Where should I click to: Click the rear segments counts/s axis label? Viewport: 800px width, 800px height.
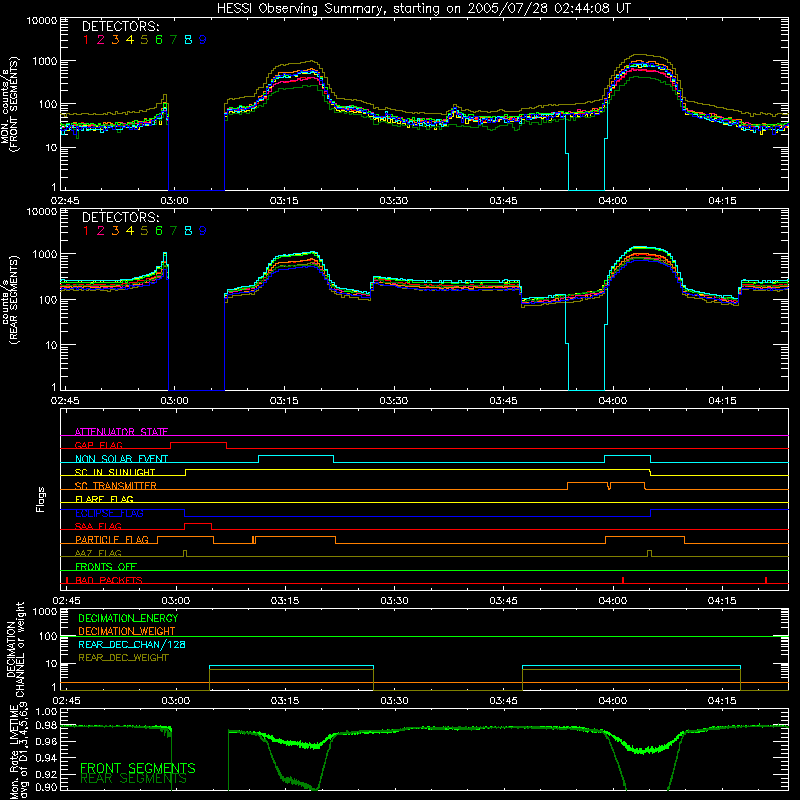9,300
